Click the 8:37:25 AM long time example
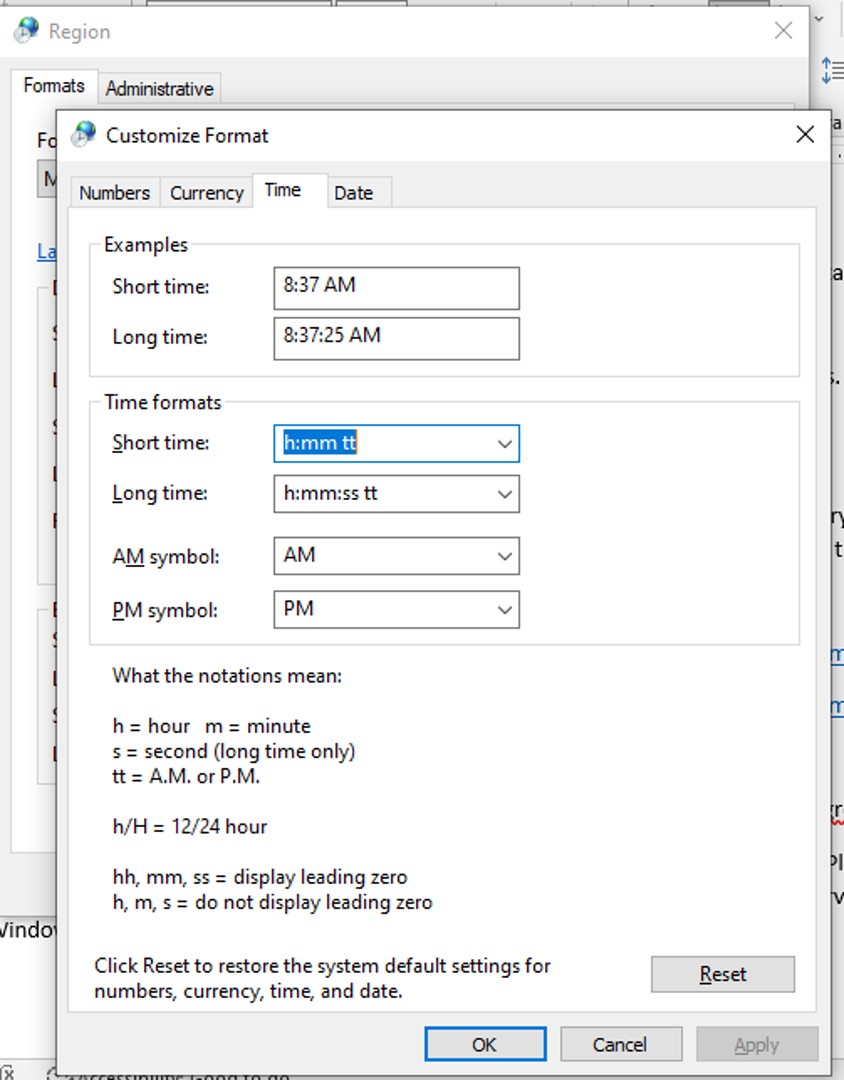 (x=396, y=338)
